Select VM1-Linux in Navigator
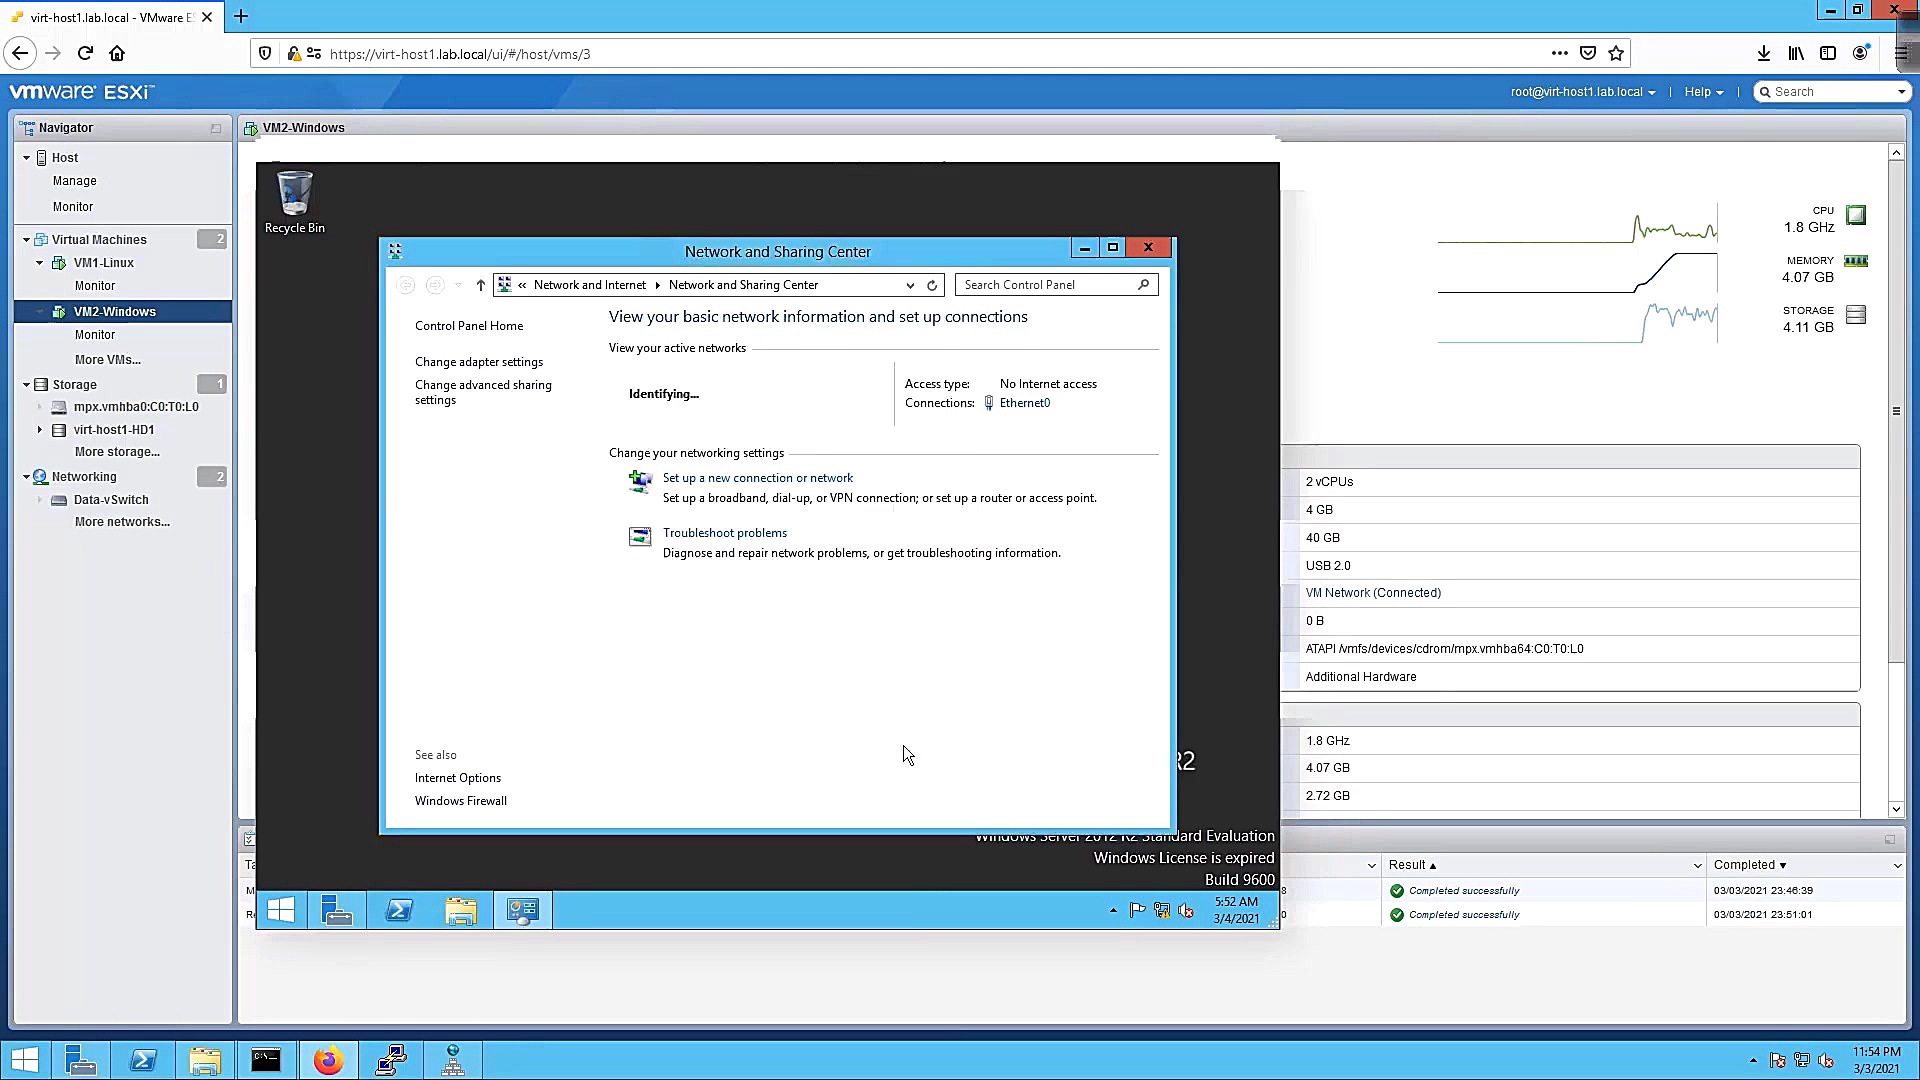The height and width of the screenshot is (1080, 1920). (103, 263)
